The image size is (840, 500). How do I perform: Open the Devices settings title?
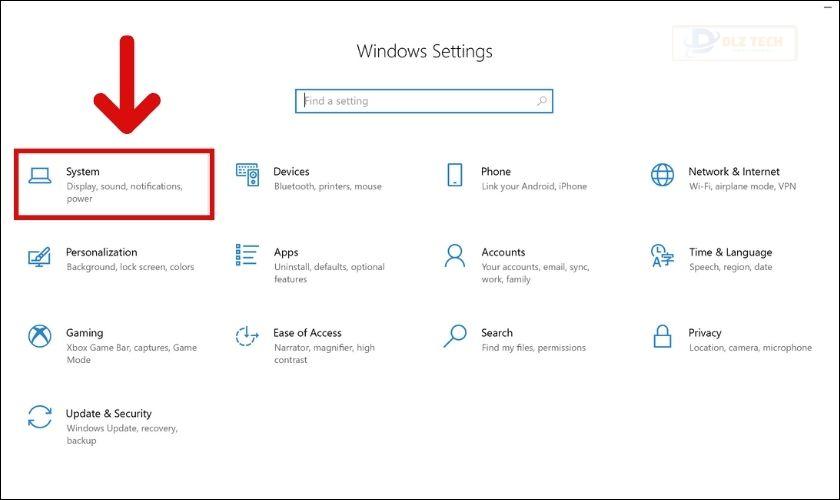291,171
